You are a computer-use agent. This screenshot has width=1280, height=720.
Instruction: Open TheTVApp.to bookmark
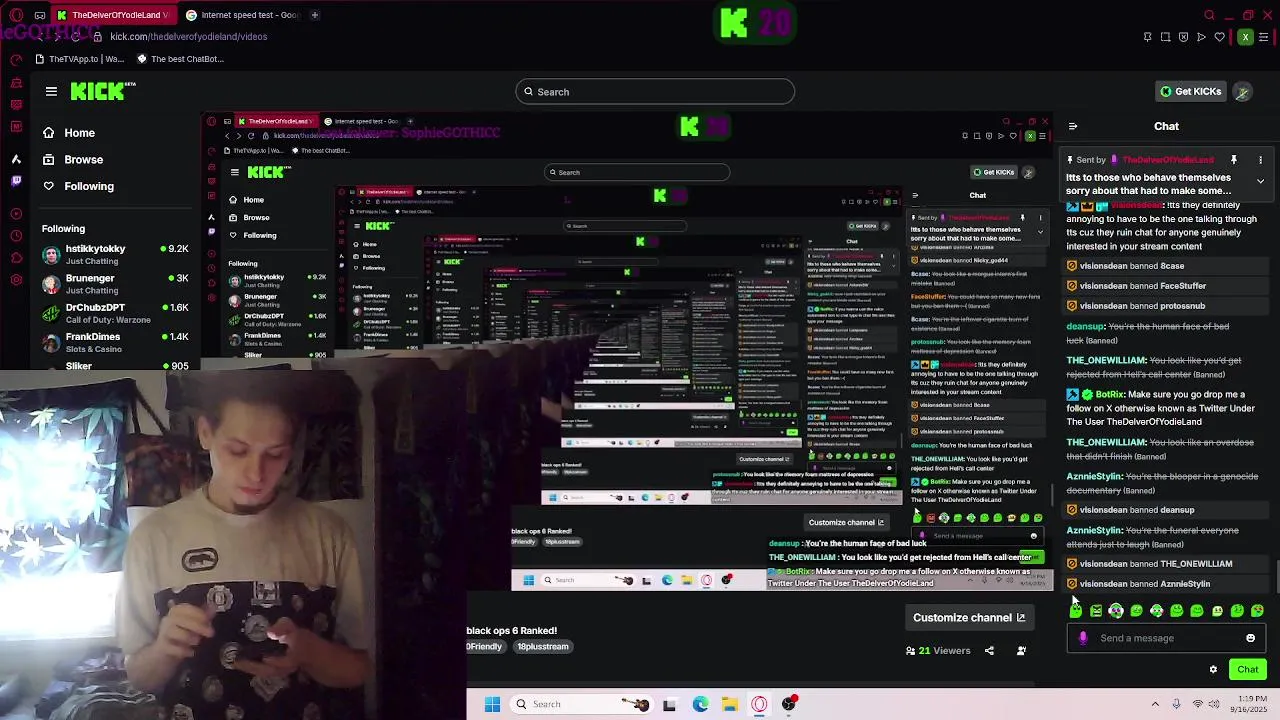pos(78,59)
